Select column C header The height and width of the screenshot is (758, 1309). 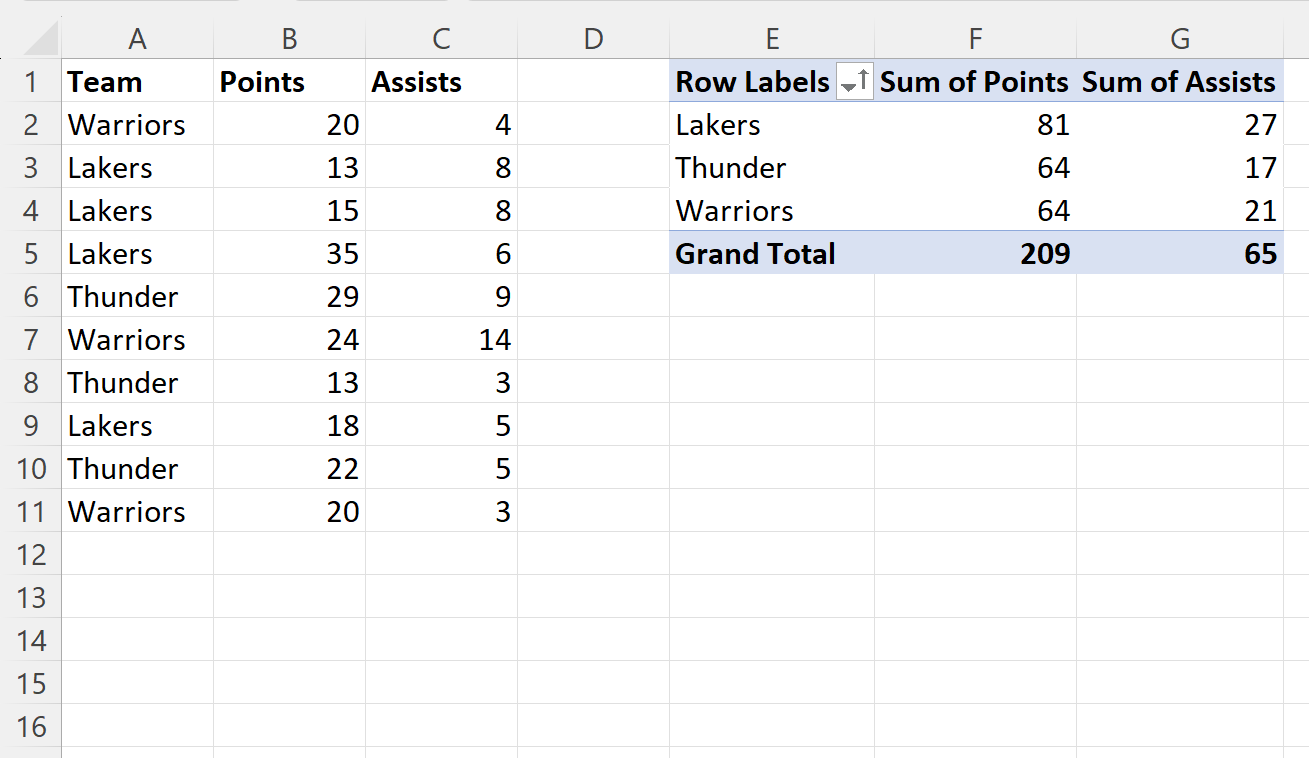(x=441, y=39)
